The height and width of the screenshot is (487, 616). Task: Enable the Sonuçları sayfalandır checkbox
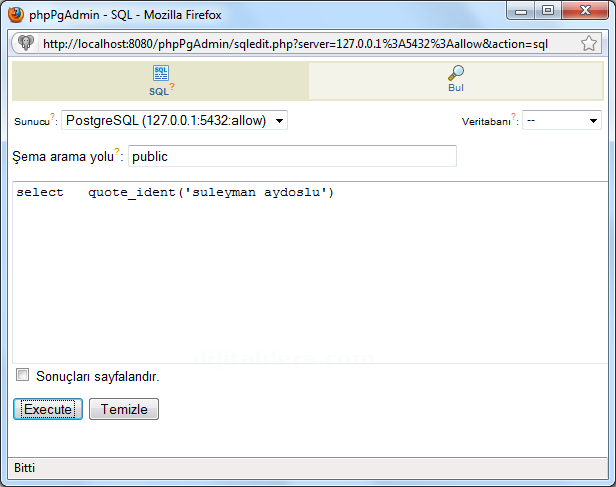[x=22, y=375]
